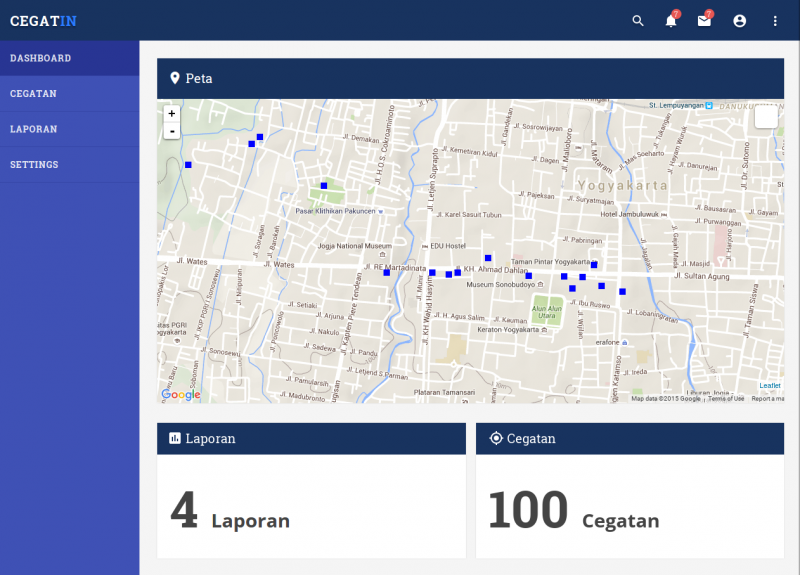Go to Dashboard in the sidebar
The width and height of the screenshot is (800, 575).
pyautogui.click(x=41, y=58)
